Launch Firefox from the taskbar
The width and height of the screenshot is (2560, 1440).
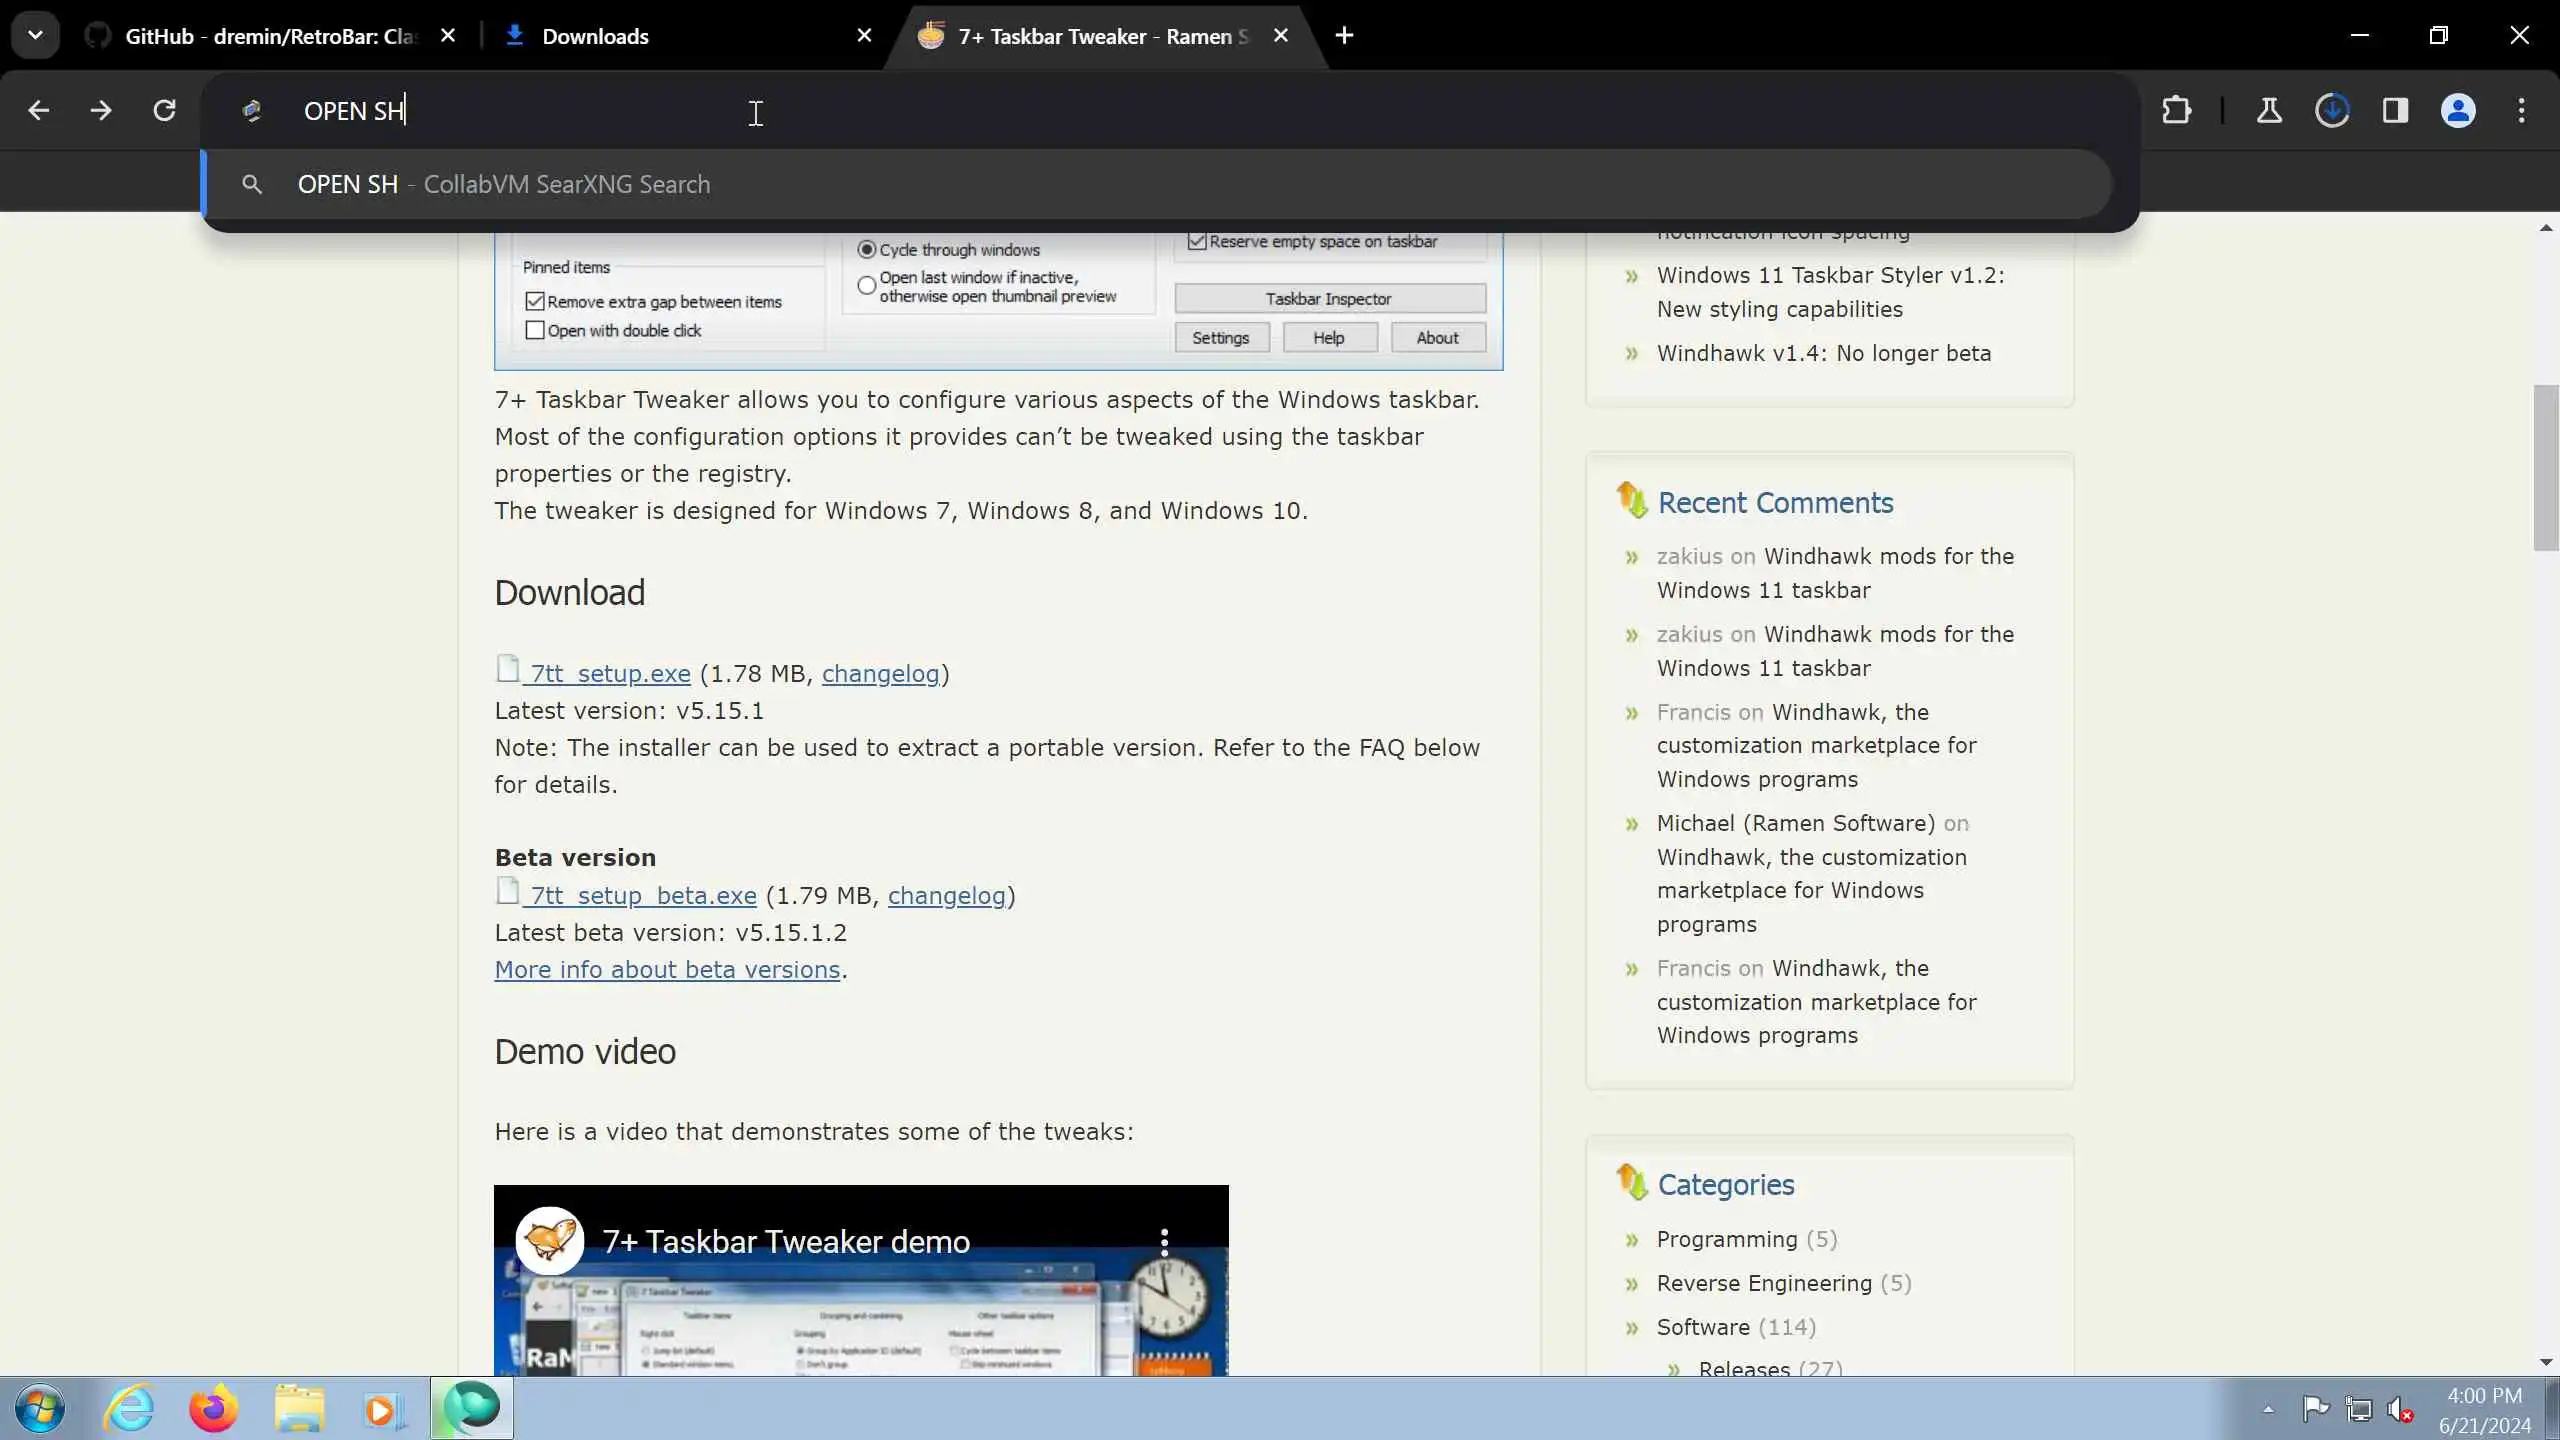213,1408
